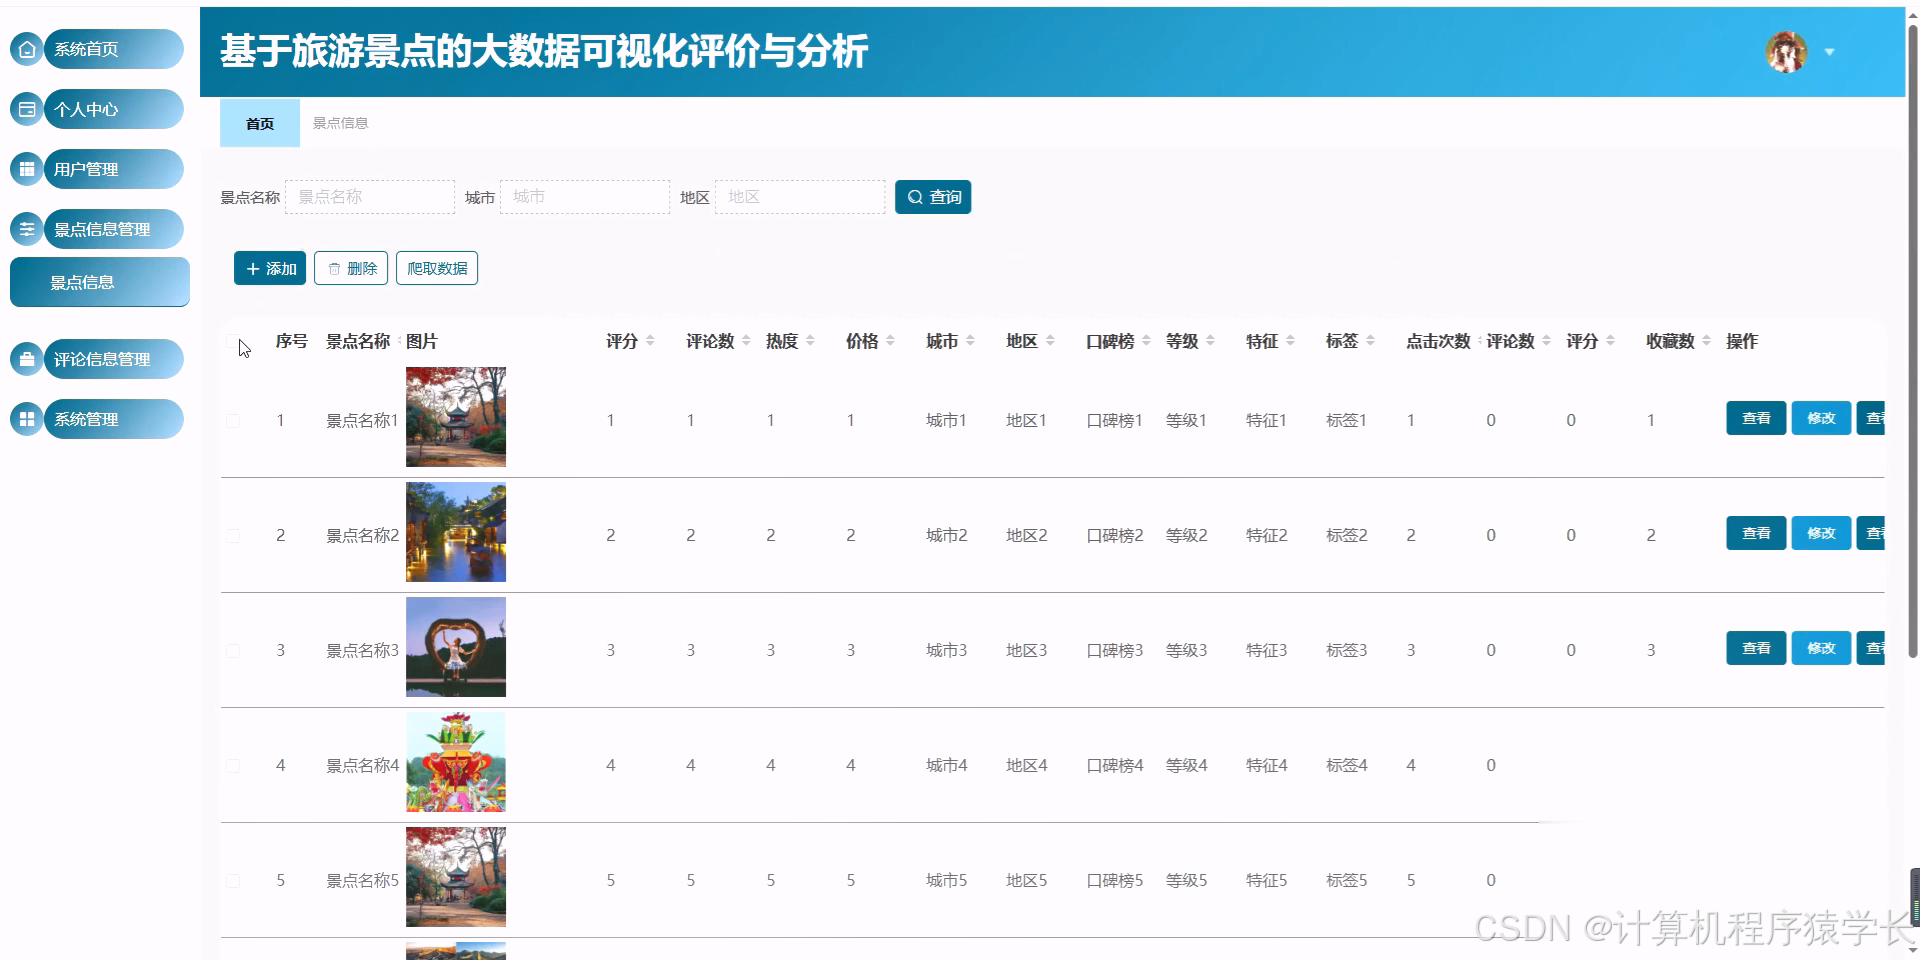Switch to the 首页 tab
Viewport: 1920px width, 960px height.
click(x=259, y=123)
